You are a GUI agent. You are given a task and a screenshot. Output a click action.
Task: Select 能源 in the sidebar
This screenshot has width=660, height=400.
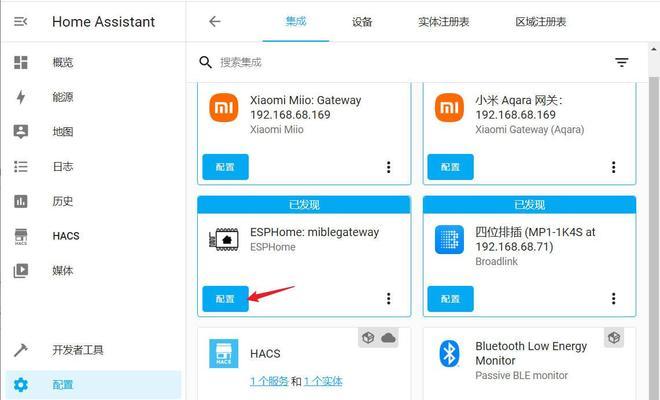(x=63, y=97)
